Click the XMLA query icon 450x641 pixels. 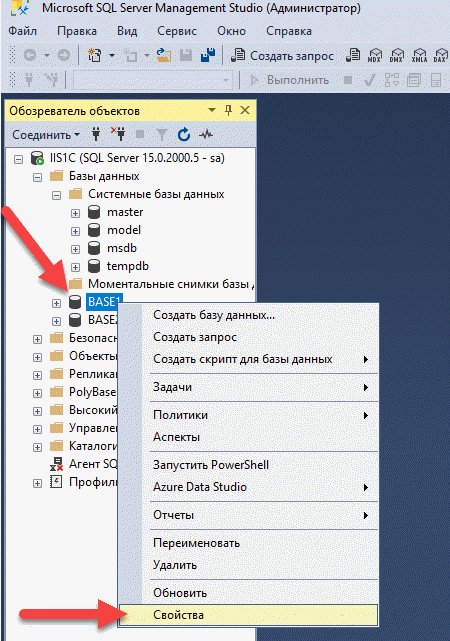(419, 55)
